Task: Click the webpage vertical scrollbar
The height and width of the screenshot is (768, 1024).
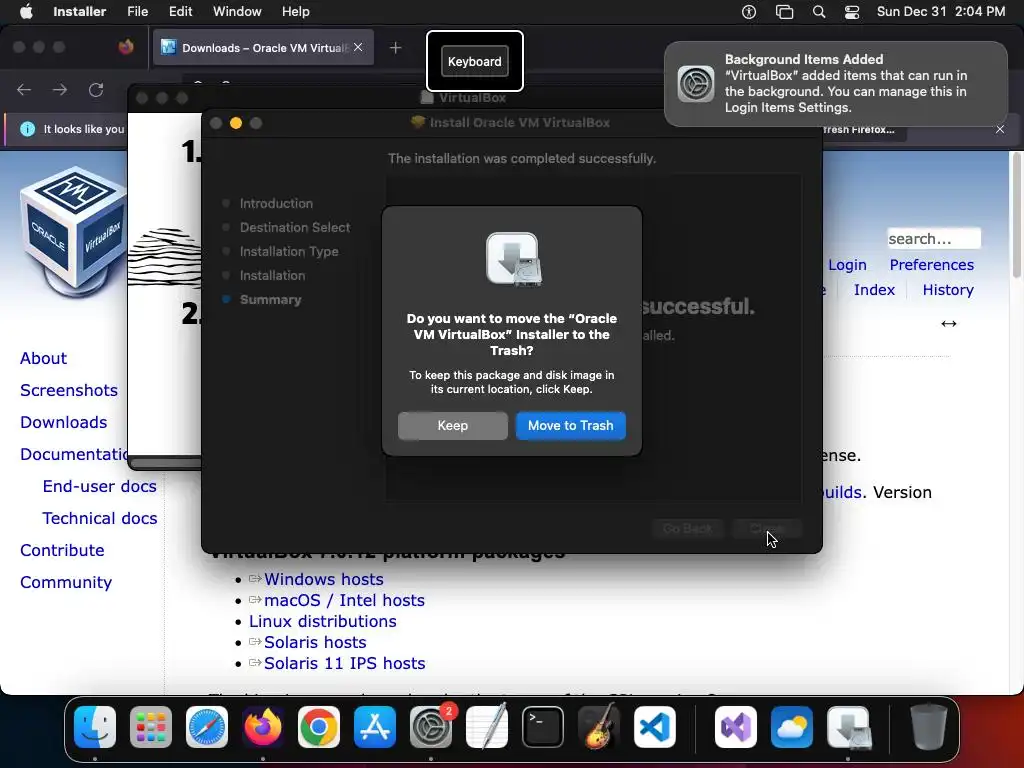Action: [1016, 216]
